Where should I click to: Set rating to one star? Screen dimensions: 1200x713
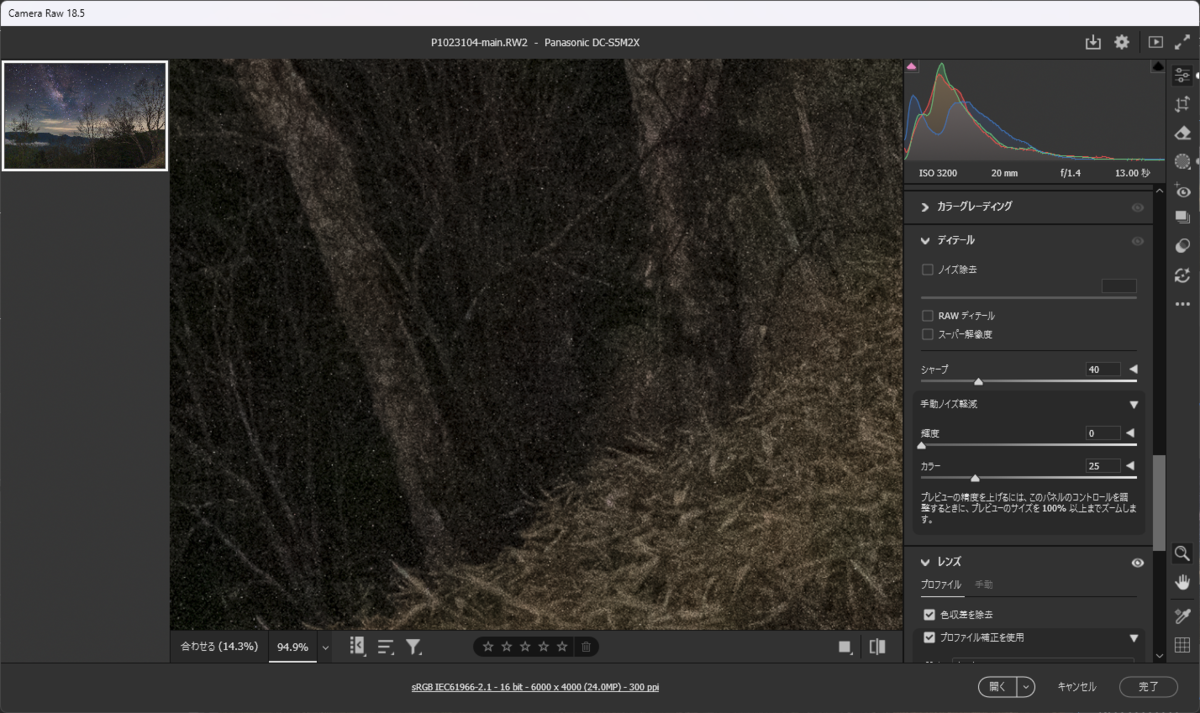(x=488, y=647)
